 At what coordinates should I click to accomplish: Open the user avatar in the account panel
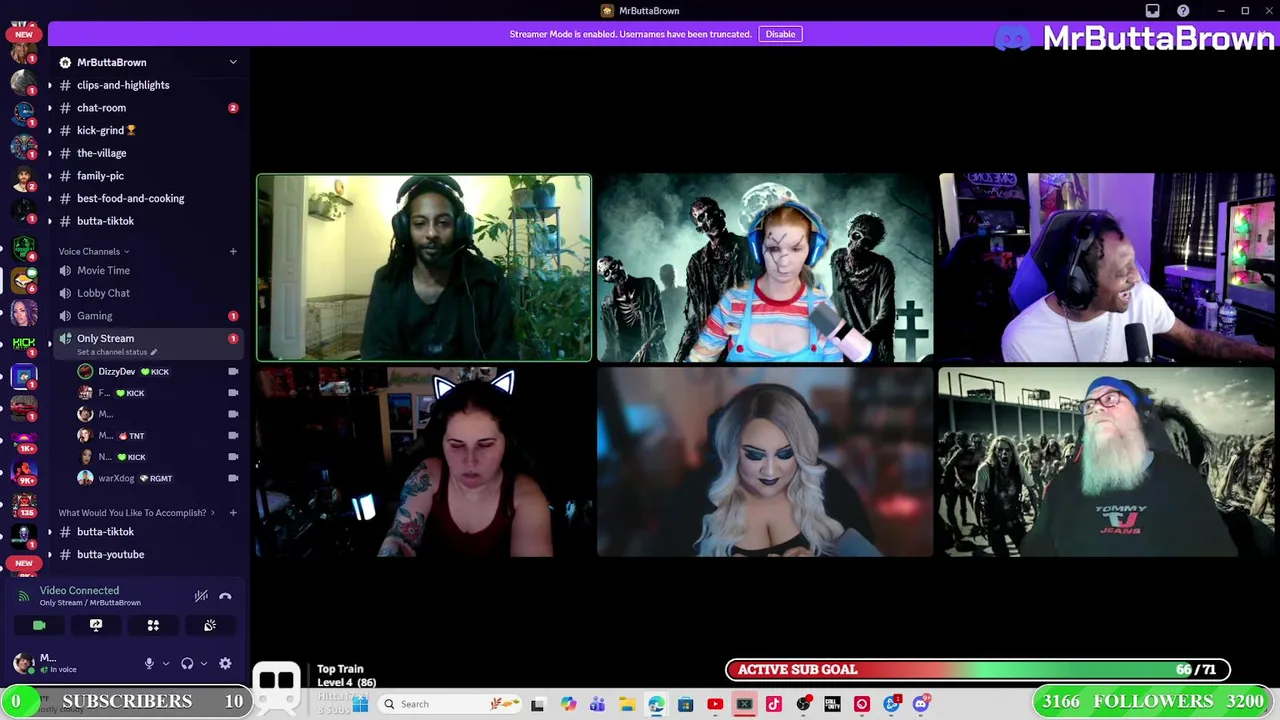(x=24, y=663)
